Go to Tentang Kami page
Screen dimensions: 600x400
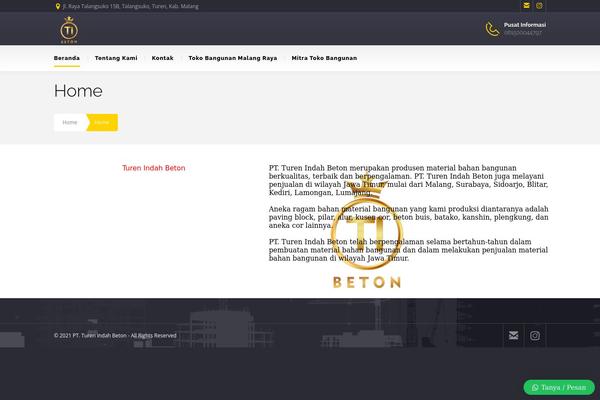116,58
